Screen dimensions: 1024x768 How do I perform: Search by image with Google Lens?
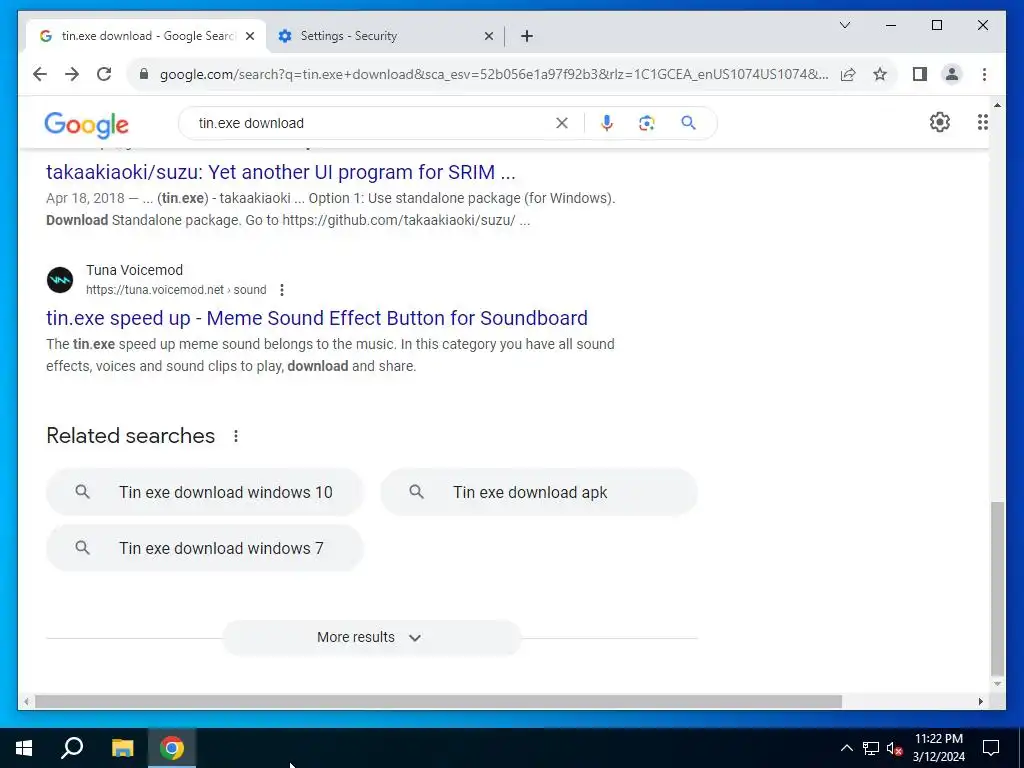[647, 123]
